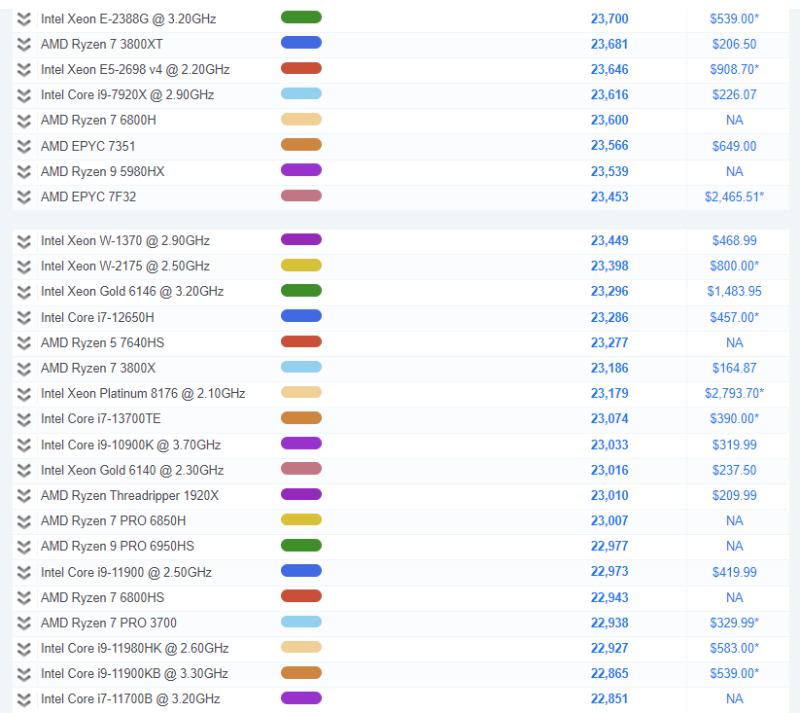Open the AMD EPYC 7F32 CPU link

pos(88,197)
